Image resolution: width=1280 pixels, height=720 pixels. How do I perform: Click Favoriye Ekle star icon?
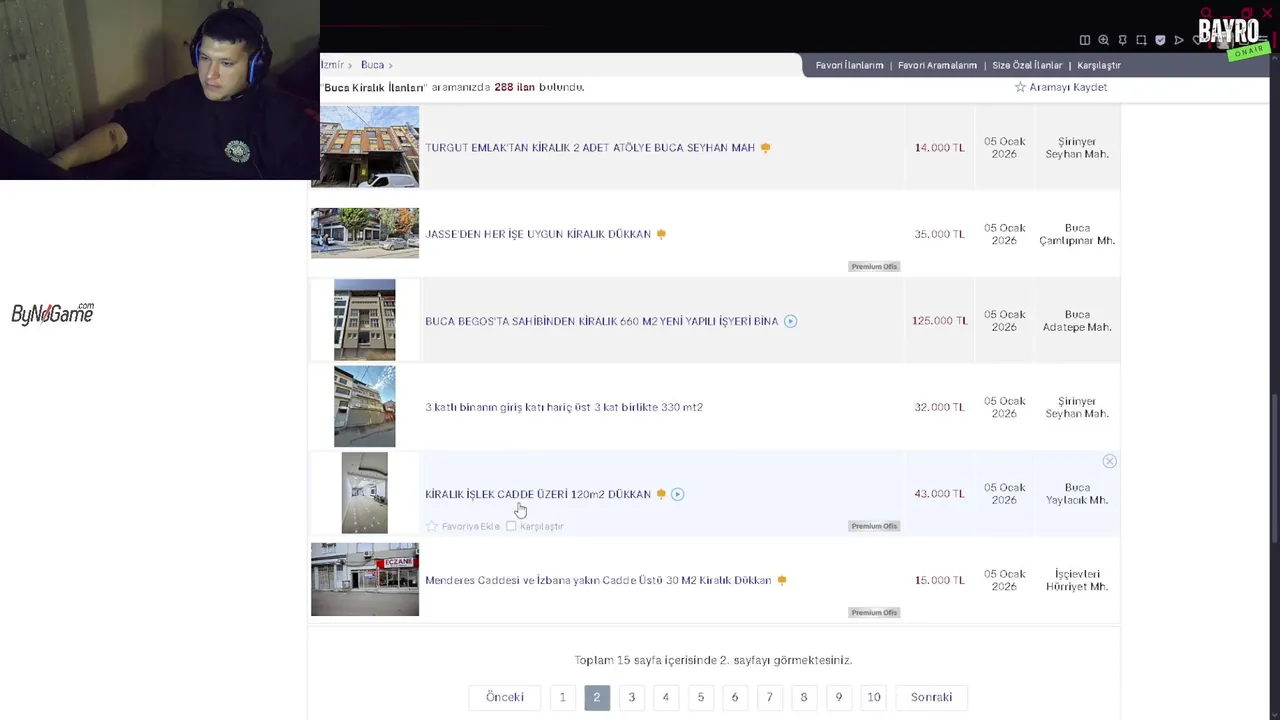432,526
